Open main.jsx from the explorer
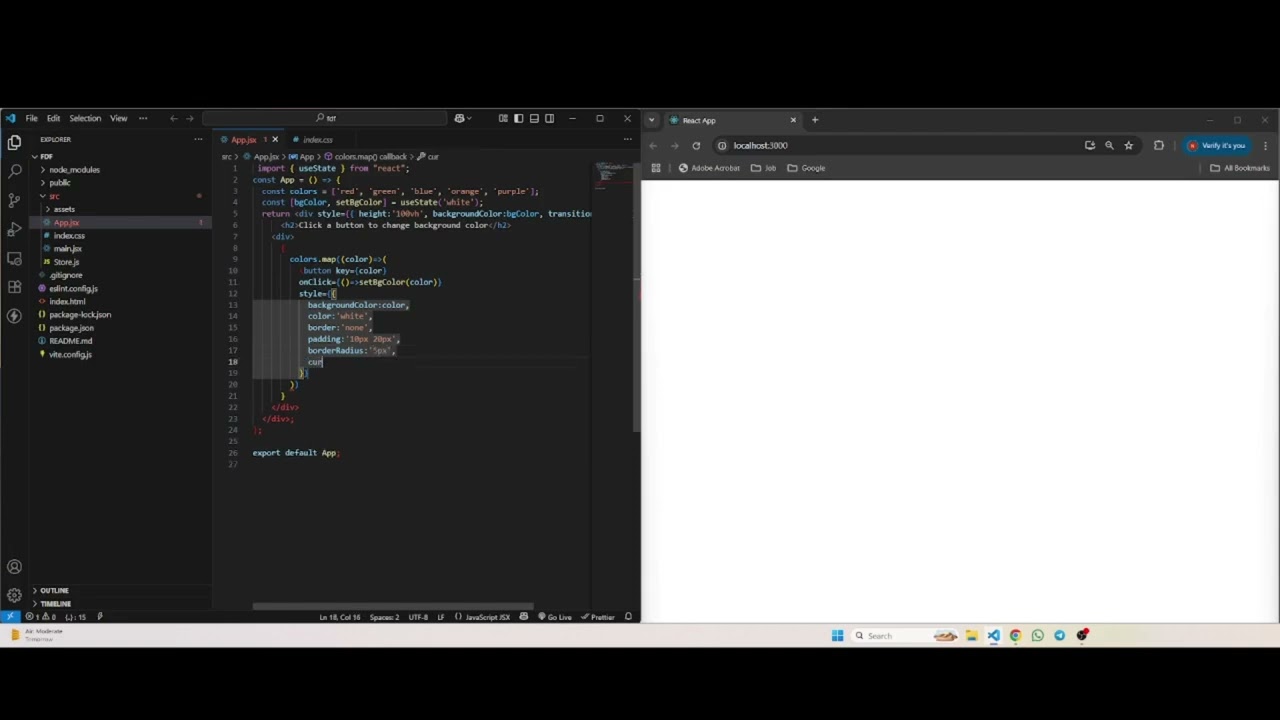This screenshot has width=1280, height=720. point(68,248)
